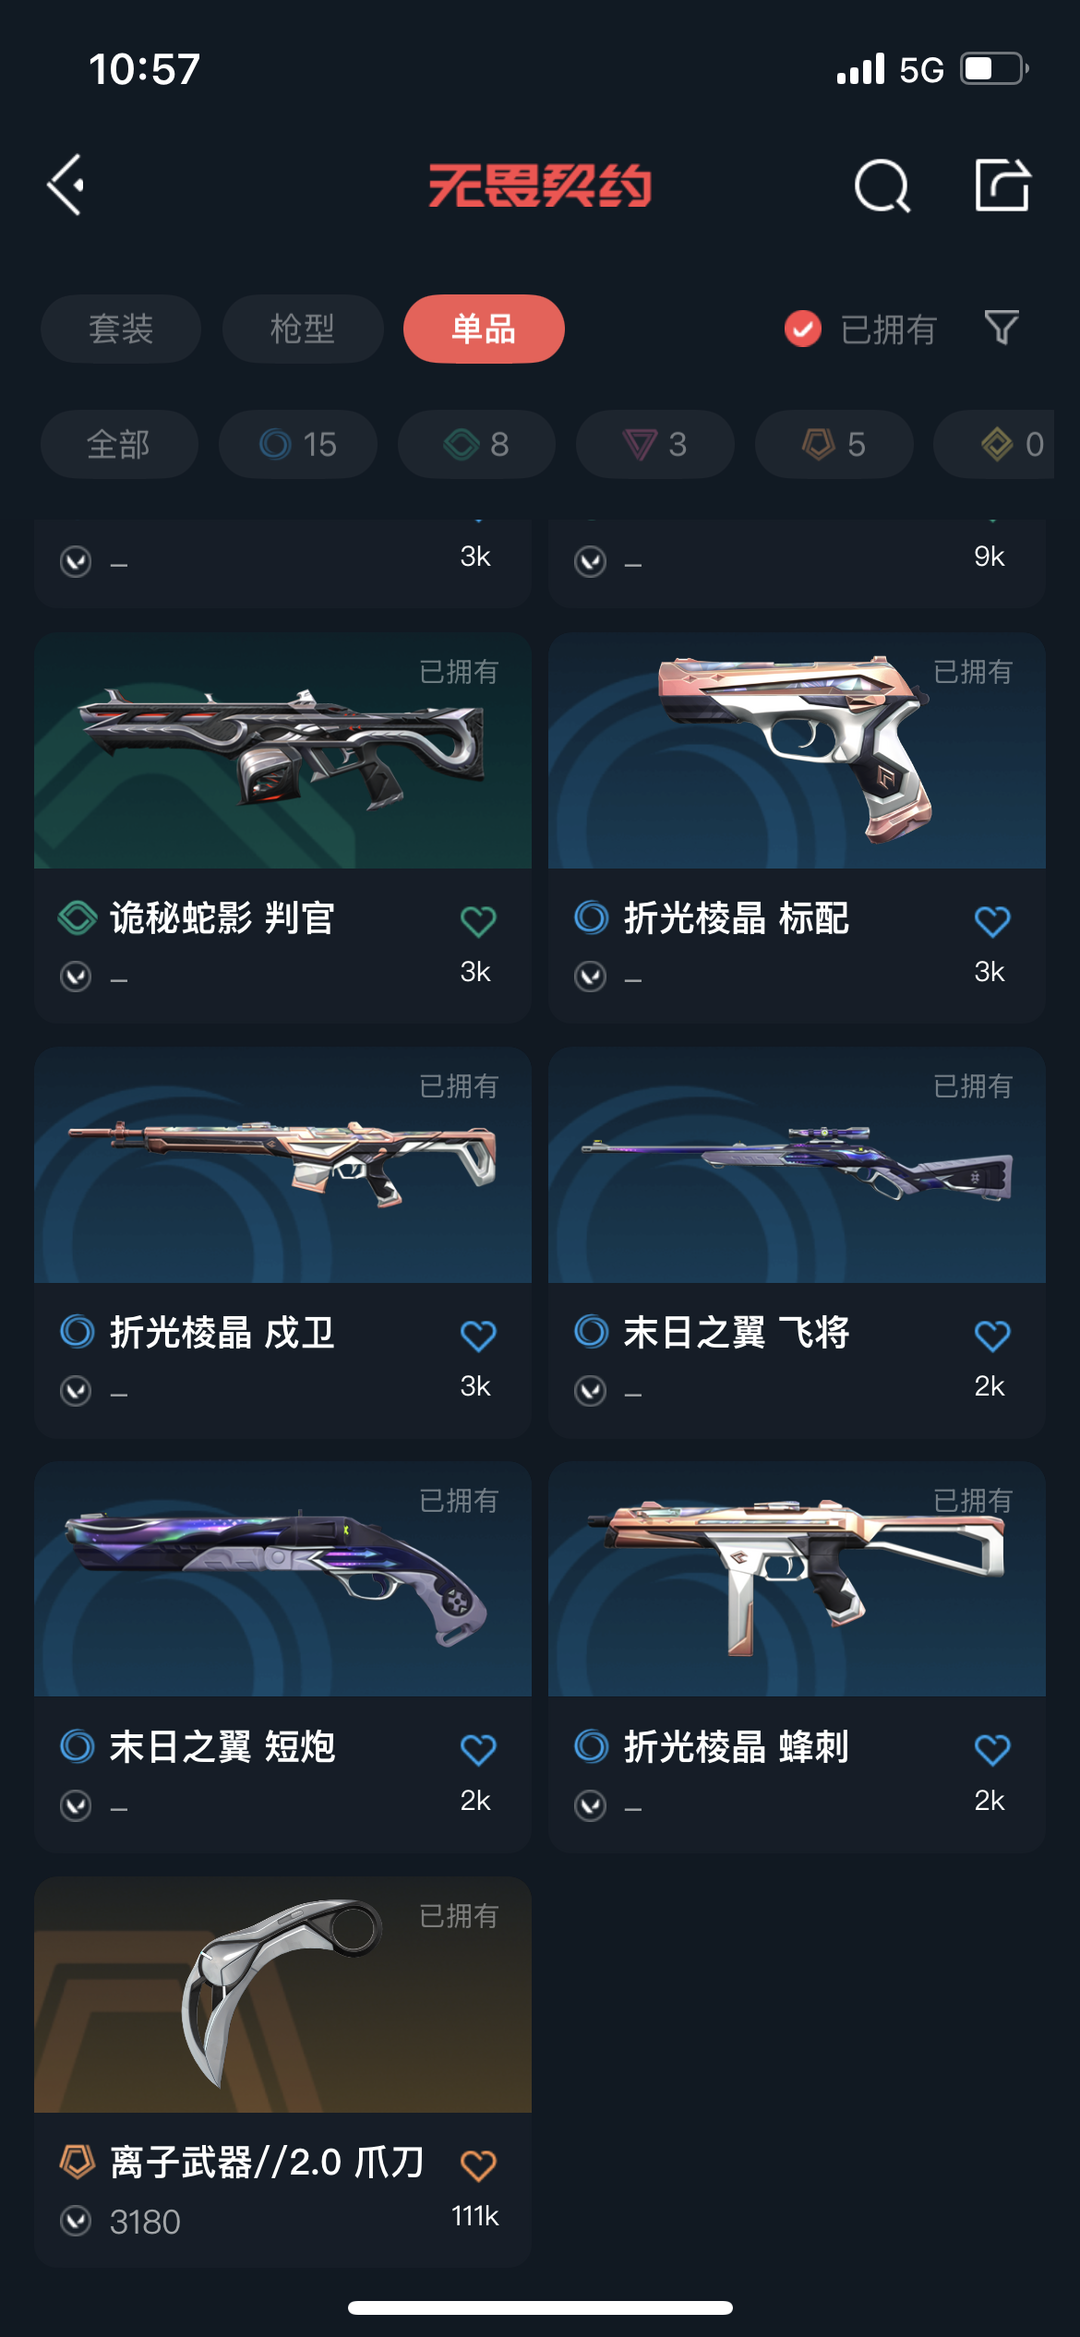
Task: Open the search magnifier icon
Action: coord(882,186)
